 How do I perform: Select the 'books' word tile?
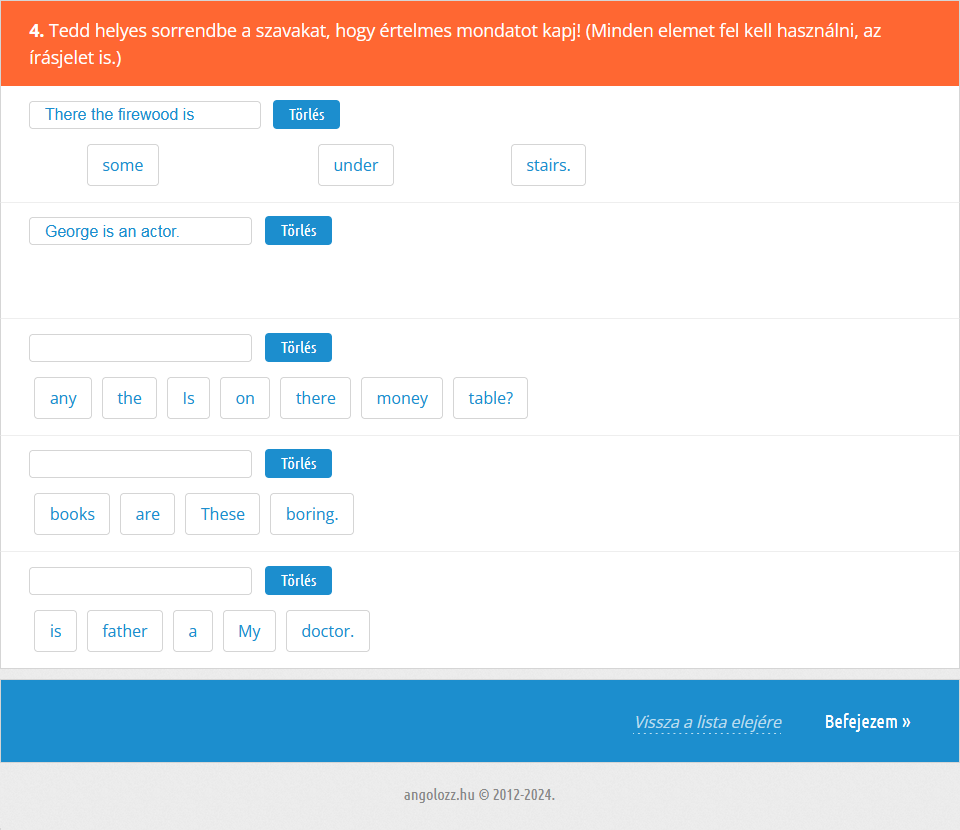click(x=72, y=514)
